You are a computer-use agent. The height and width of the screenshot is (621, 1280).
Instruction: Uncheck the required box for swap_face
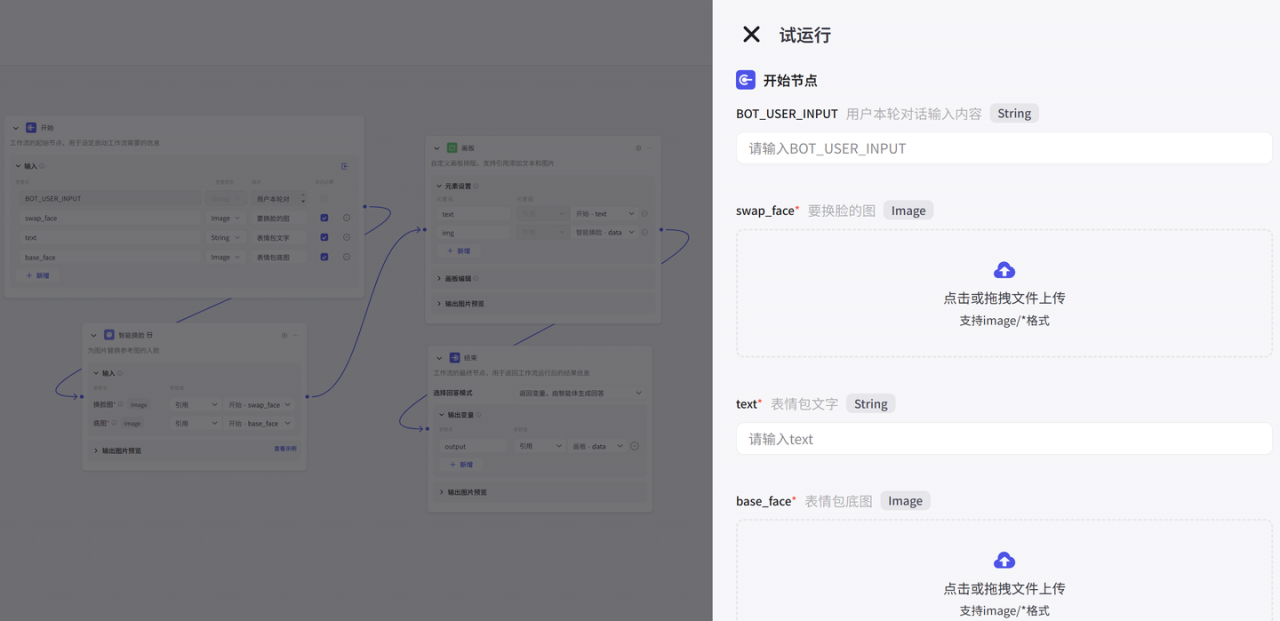324,218
